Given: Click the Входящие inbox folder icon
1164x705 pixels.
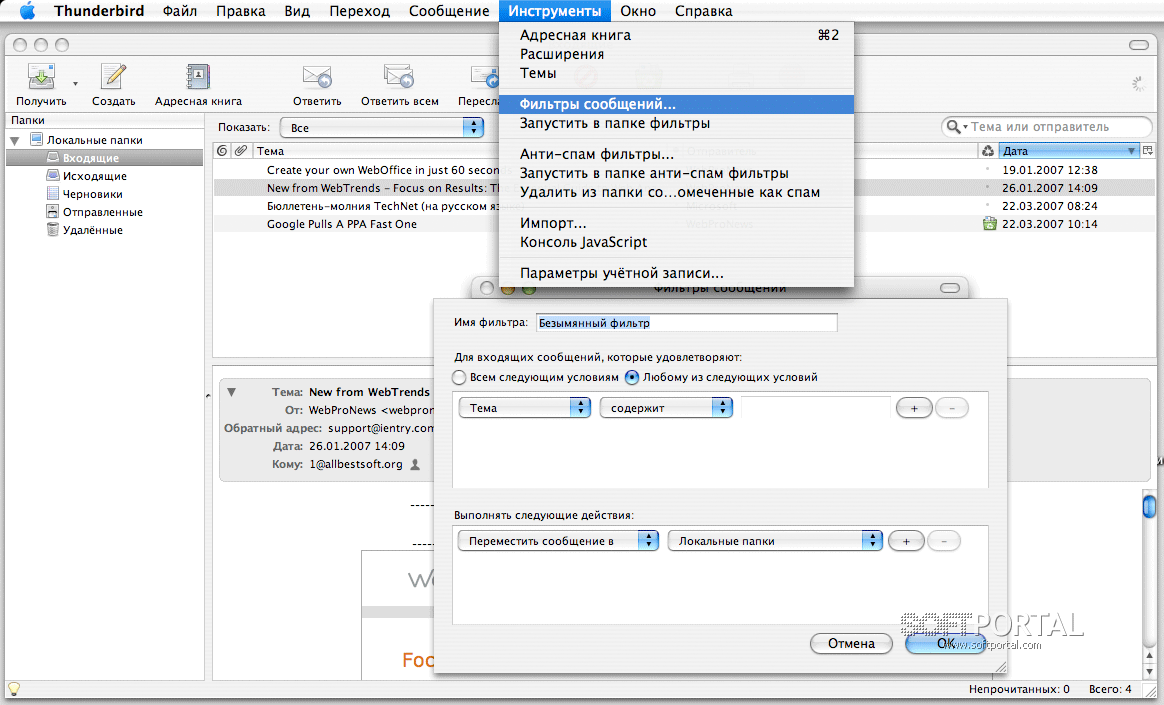Looking at the screenshot, I should point(53,157).
